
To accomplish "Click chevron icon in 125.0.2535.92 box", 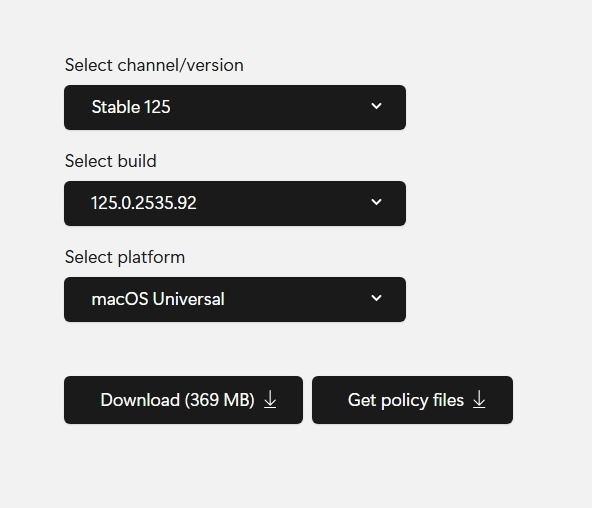I will coord(376,202).
